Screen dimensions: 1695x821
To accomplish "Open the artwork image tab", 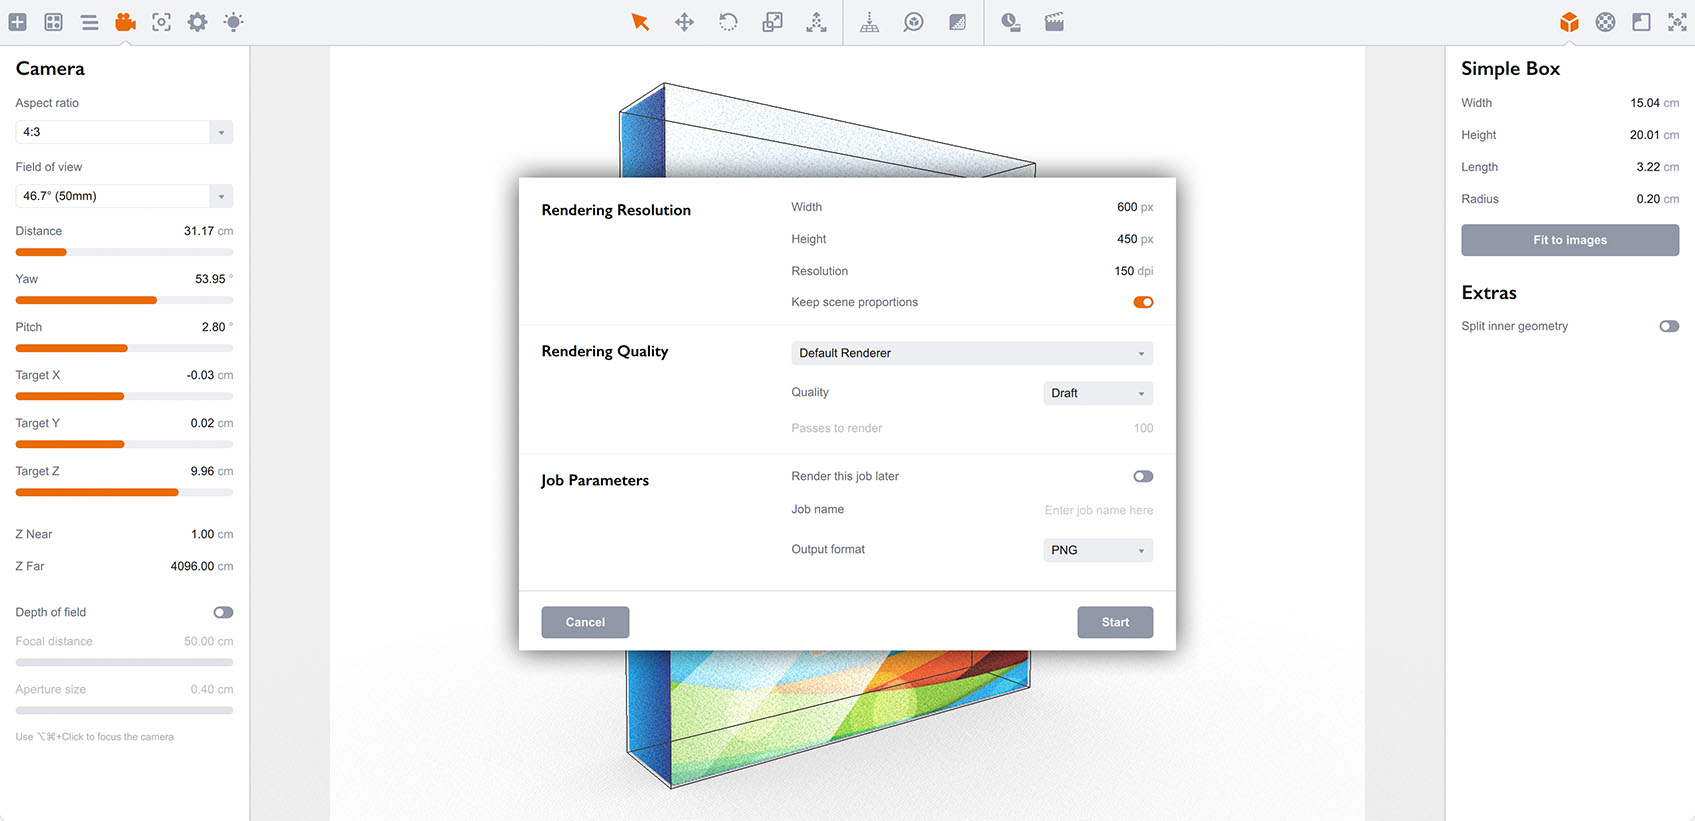I will pyautogui.click(x=1641, y=22).
